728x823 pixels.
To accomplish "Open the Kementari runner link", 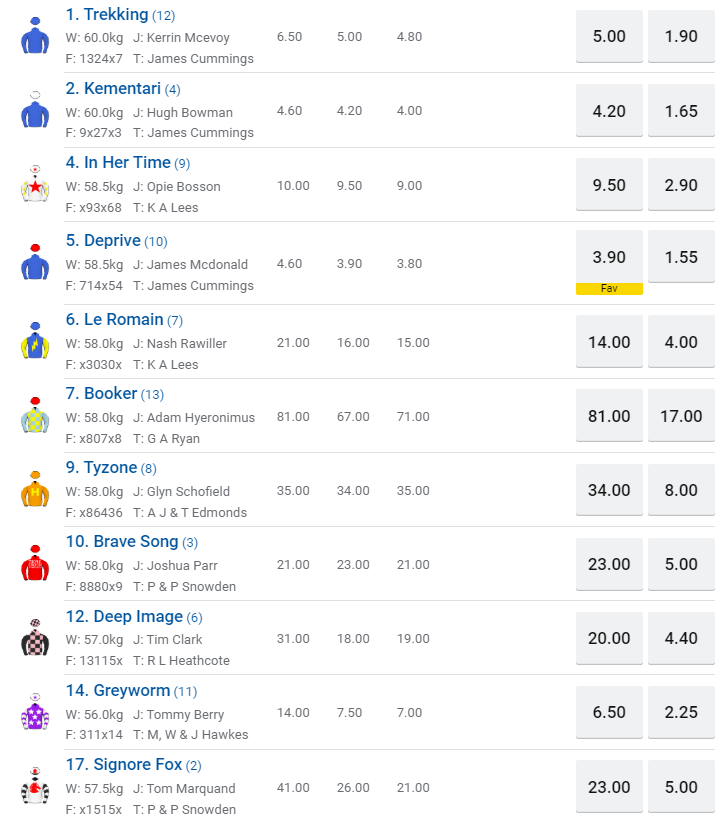I will pyautogui.click(x=121, y=89).
